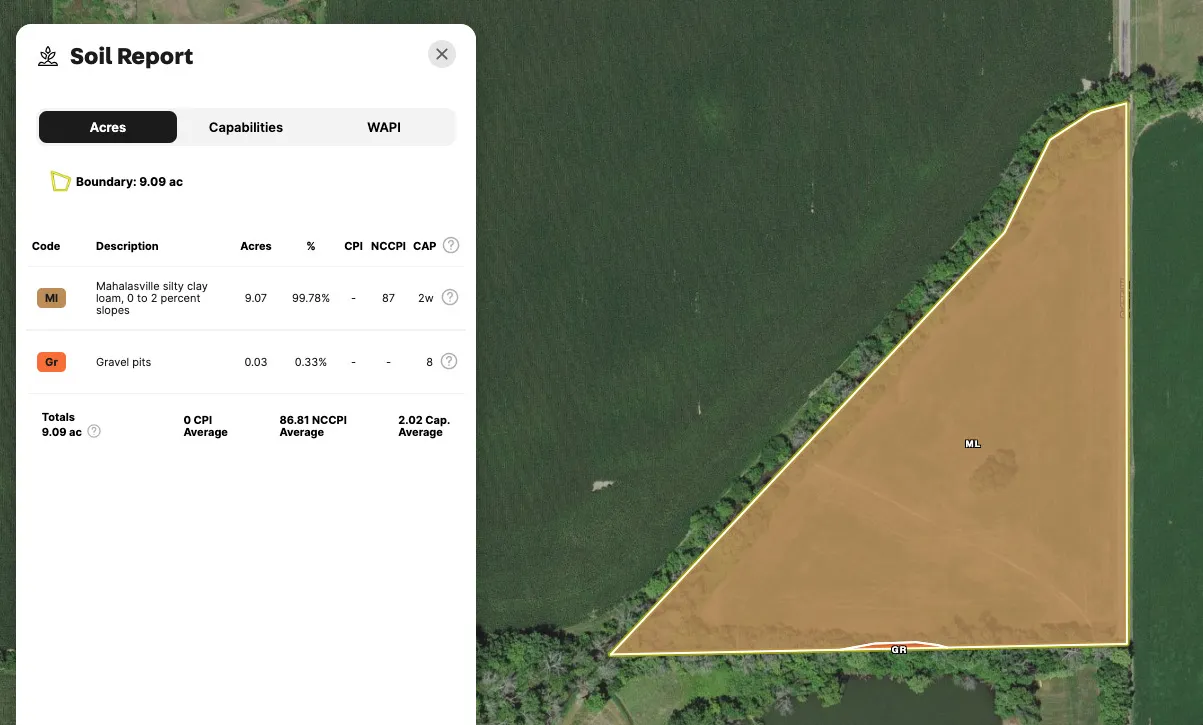Click the orange Gr soil code swatch

(51, 362)
